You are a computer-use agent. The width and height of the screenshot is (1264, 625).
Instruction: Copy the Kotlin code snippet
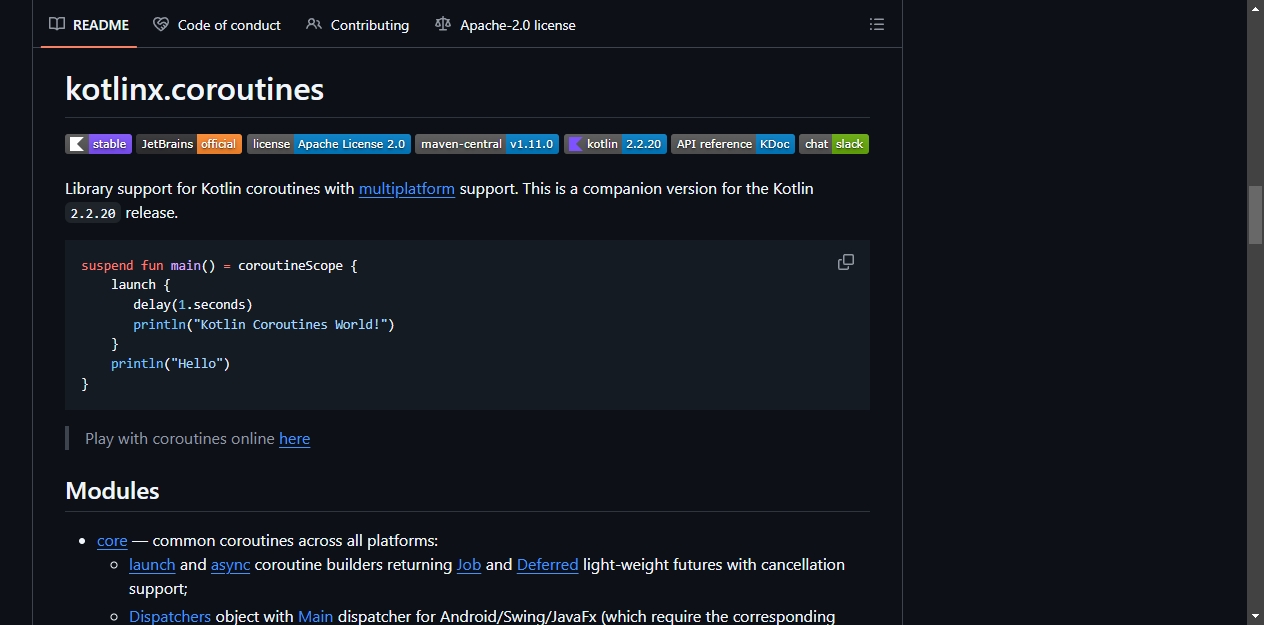[846, 262]
